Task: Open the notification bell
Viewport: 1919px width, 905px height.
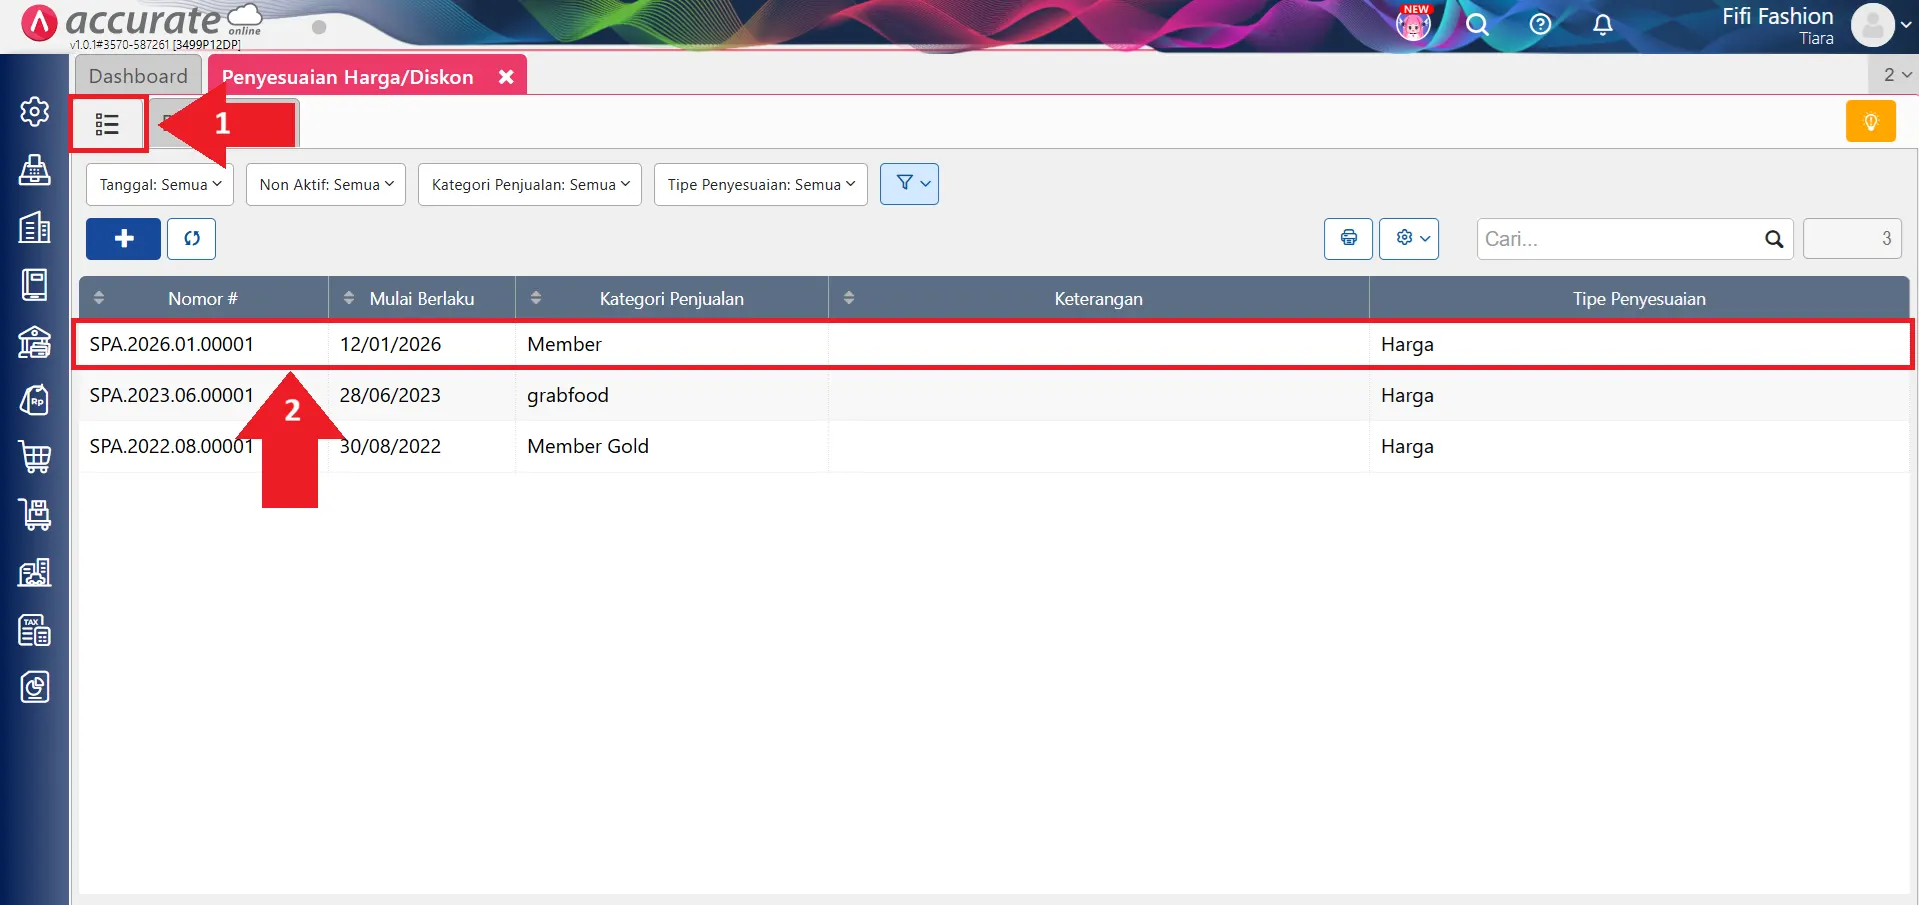Action: point(1602,25)
